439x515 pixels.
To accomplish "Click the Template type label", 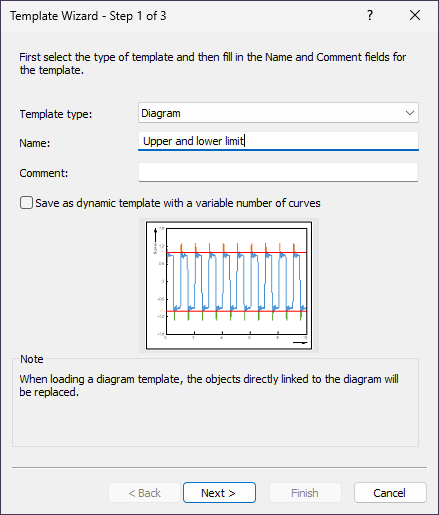I will point(56,114).
